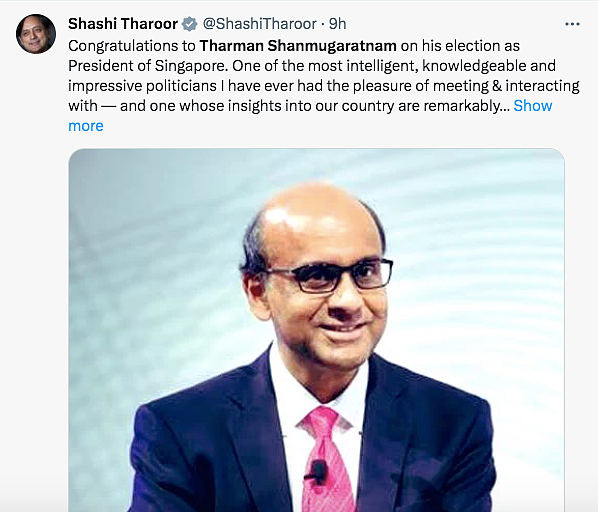Open Shashi Tharoor's round profile avatar
This screenshot has height=512, width=598.
[36, 34]
